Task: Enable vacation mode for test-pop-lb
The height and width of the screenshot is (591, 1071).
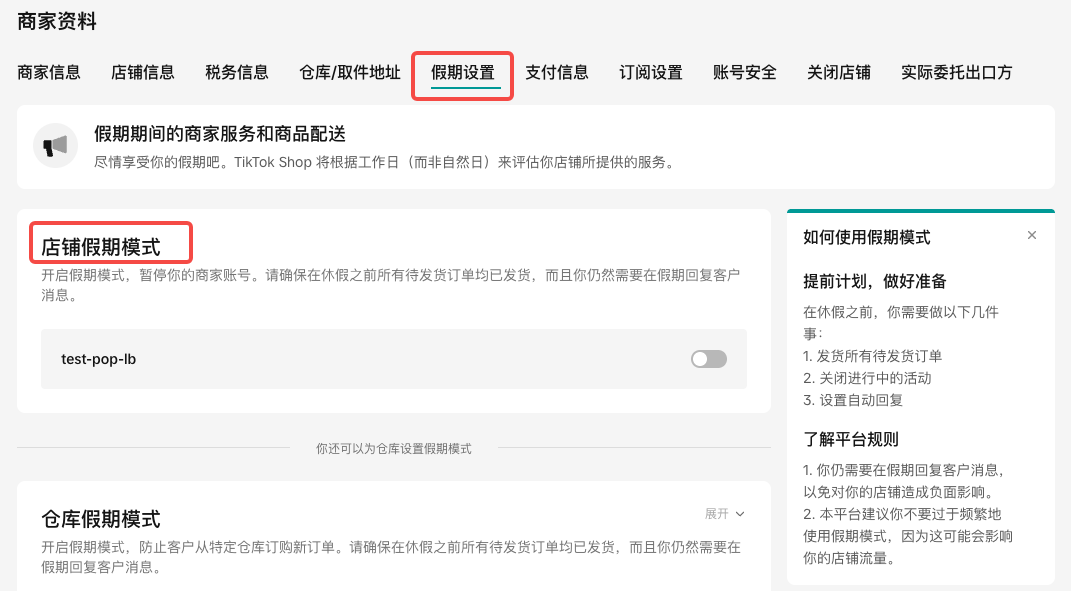Action: (x=708, y=359)
